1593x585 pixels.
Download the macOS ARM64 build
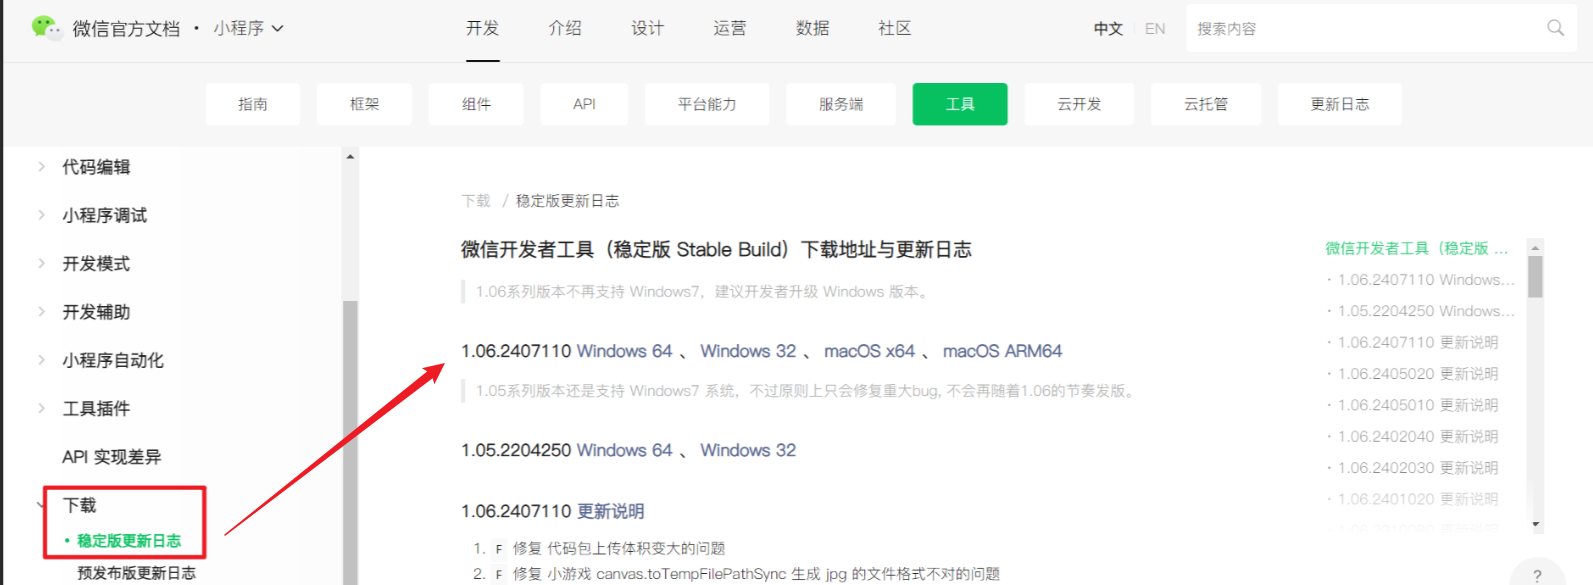(1002, 351)
